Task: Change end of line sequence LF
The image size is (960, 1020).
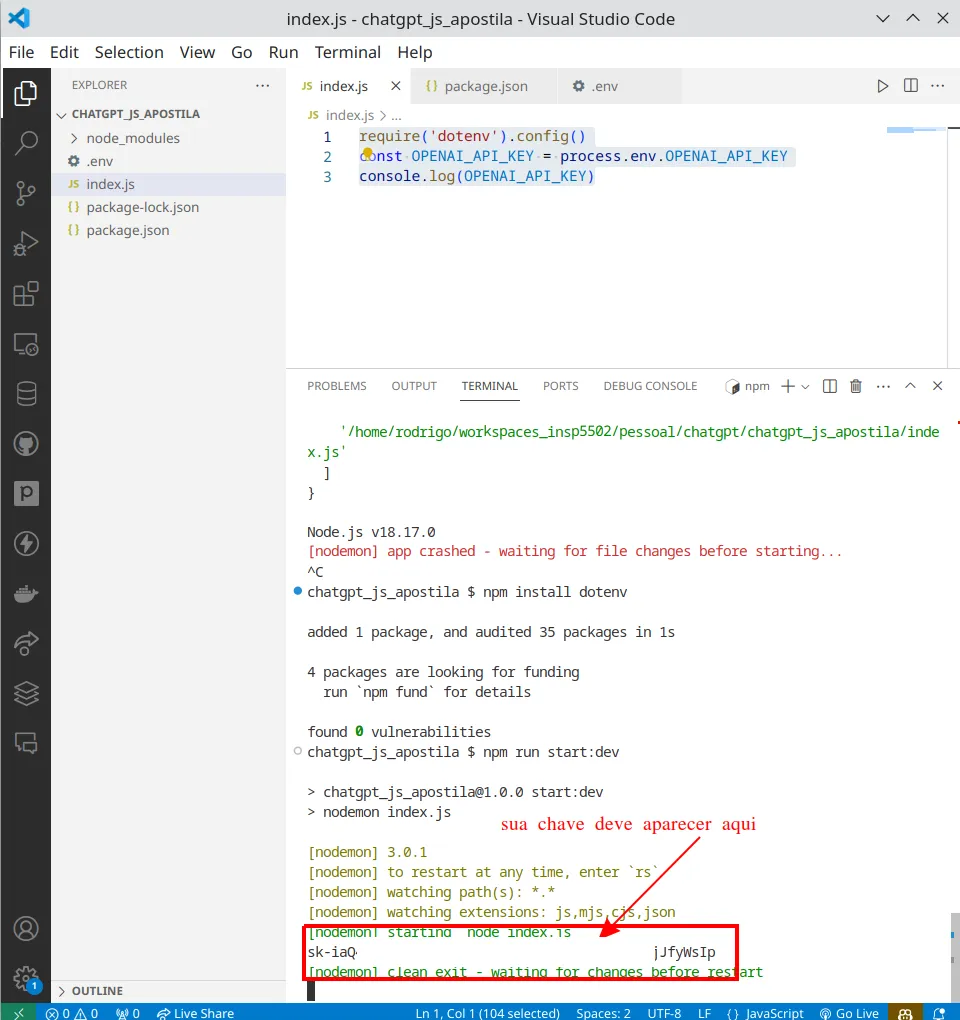Action: pyautogui.click(x=704, y=1013)
